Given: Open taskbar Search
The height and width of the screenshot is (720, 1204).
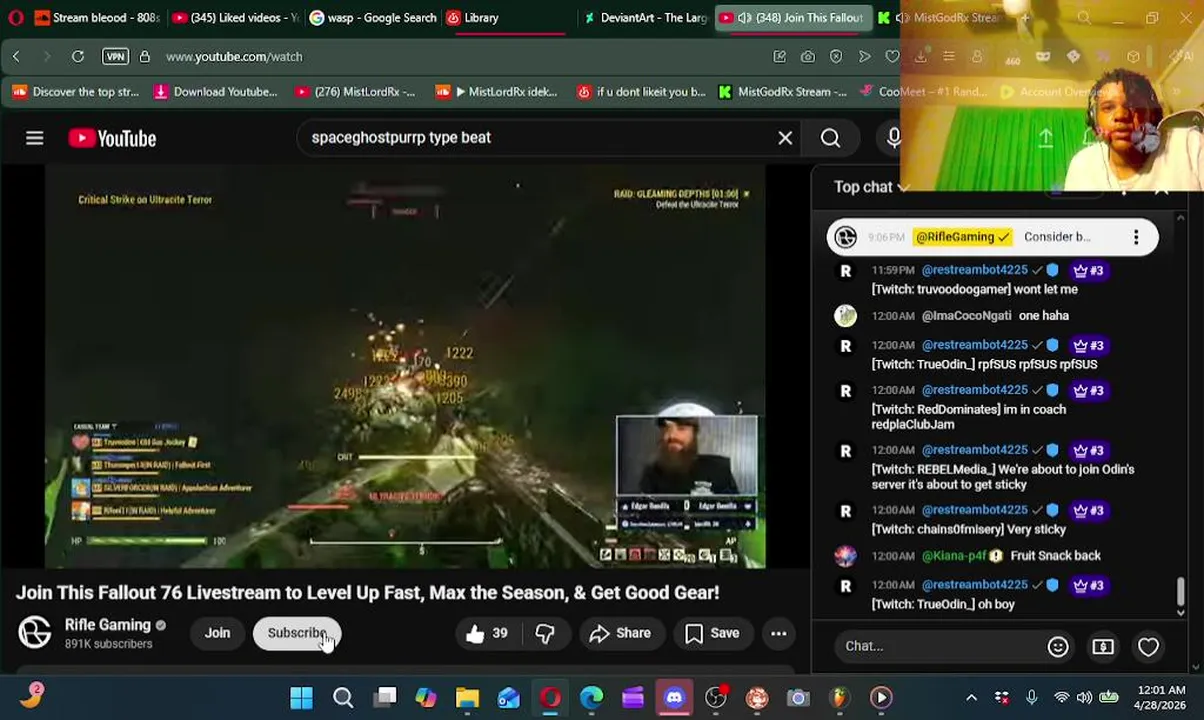Looking at the screenshot, I should pos(343,697).
